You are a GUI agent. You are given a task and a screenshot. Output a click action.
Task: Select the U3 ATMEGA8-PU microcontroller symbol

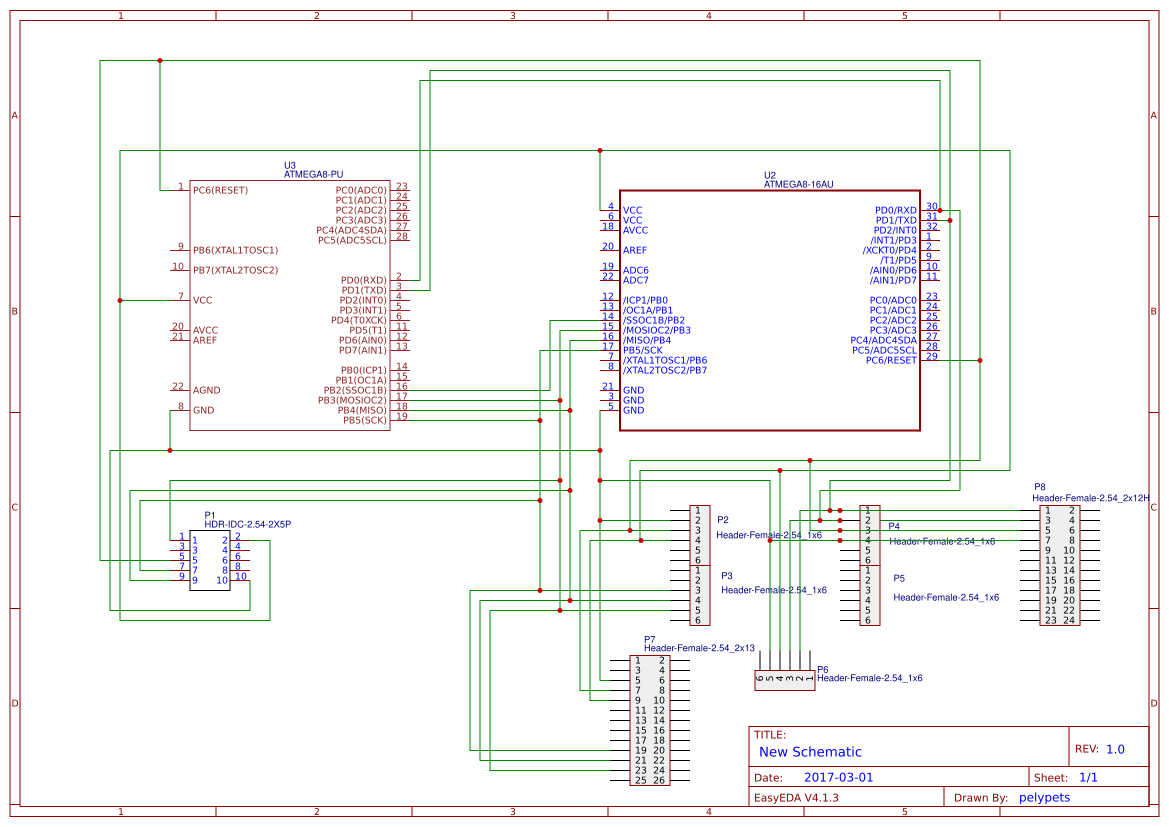(290, 300)
